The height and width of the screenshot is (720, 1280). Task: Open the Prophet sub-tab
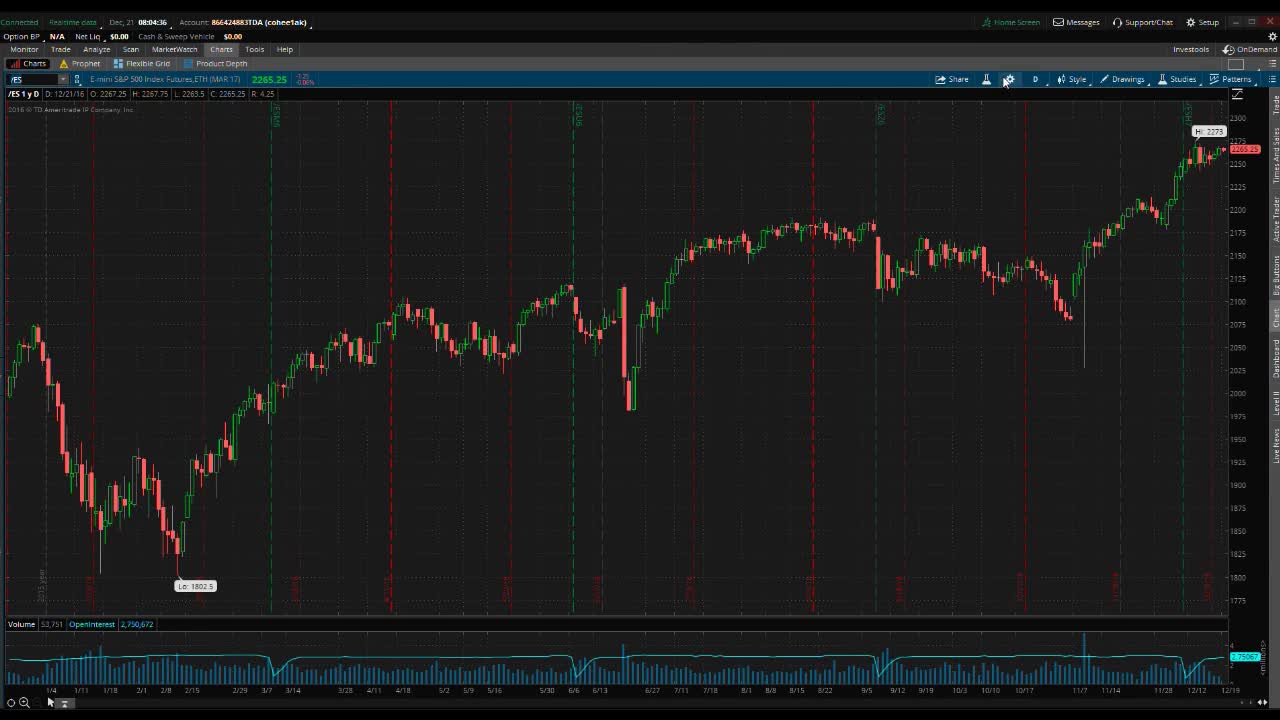pyautogui.click(x=80, y=63)
